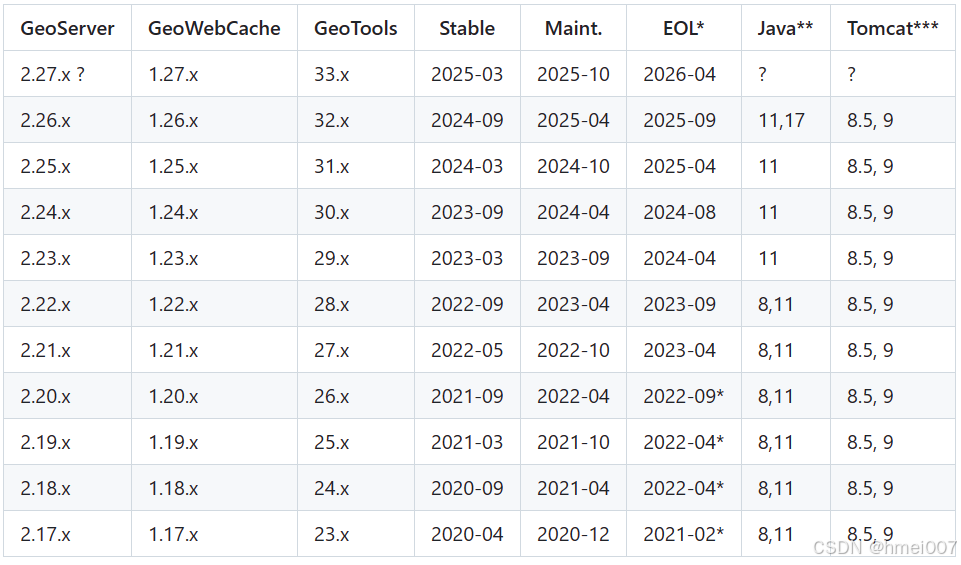Viewport: 961px width, 565px height.
Task: Select the 11,17 Java version cell
Action: pyautogui.click(x=786, y=120)
